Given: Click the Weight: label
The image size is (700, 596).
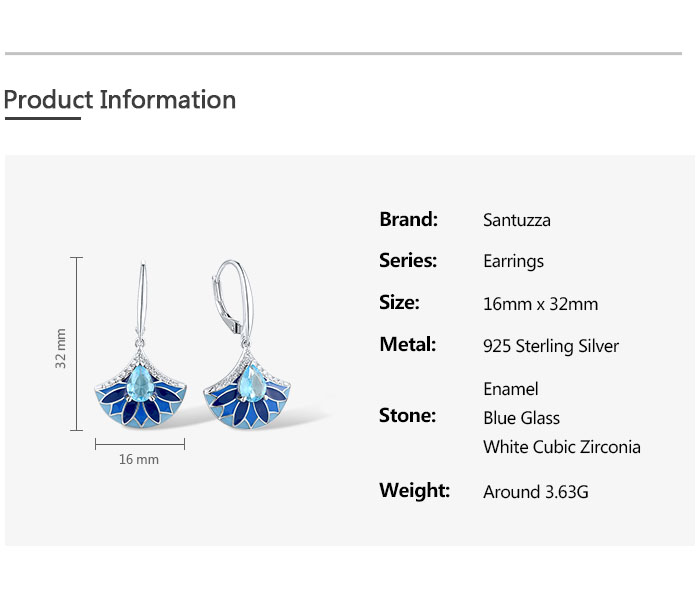Looking at the screenshot, I should [x=414, y=490].
